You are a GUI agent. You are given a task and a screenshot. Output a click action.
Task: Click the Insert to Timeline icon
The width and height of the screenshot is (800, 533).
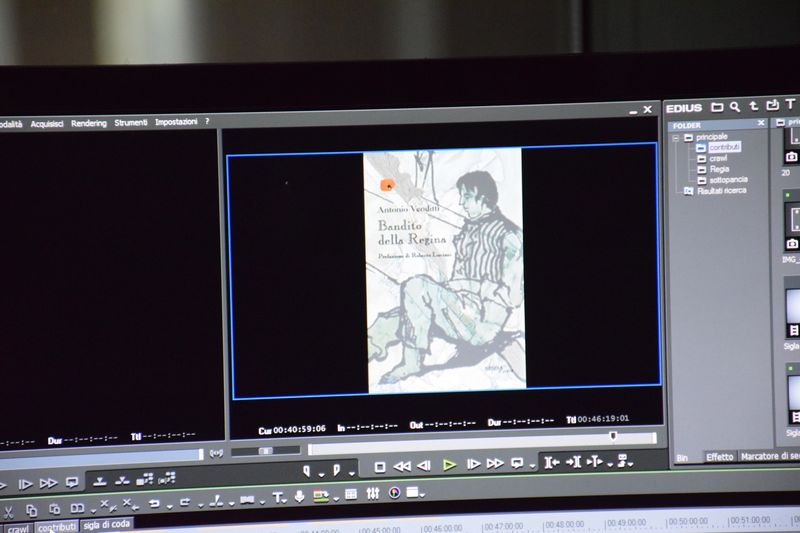tap(100, 481)
